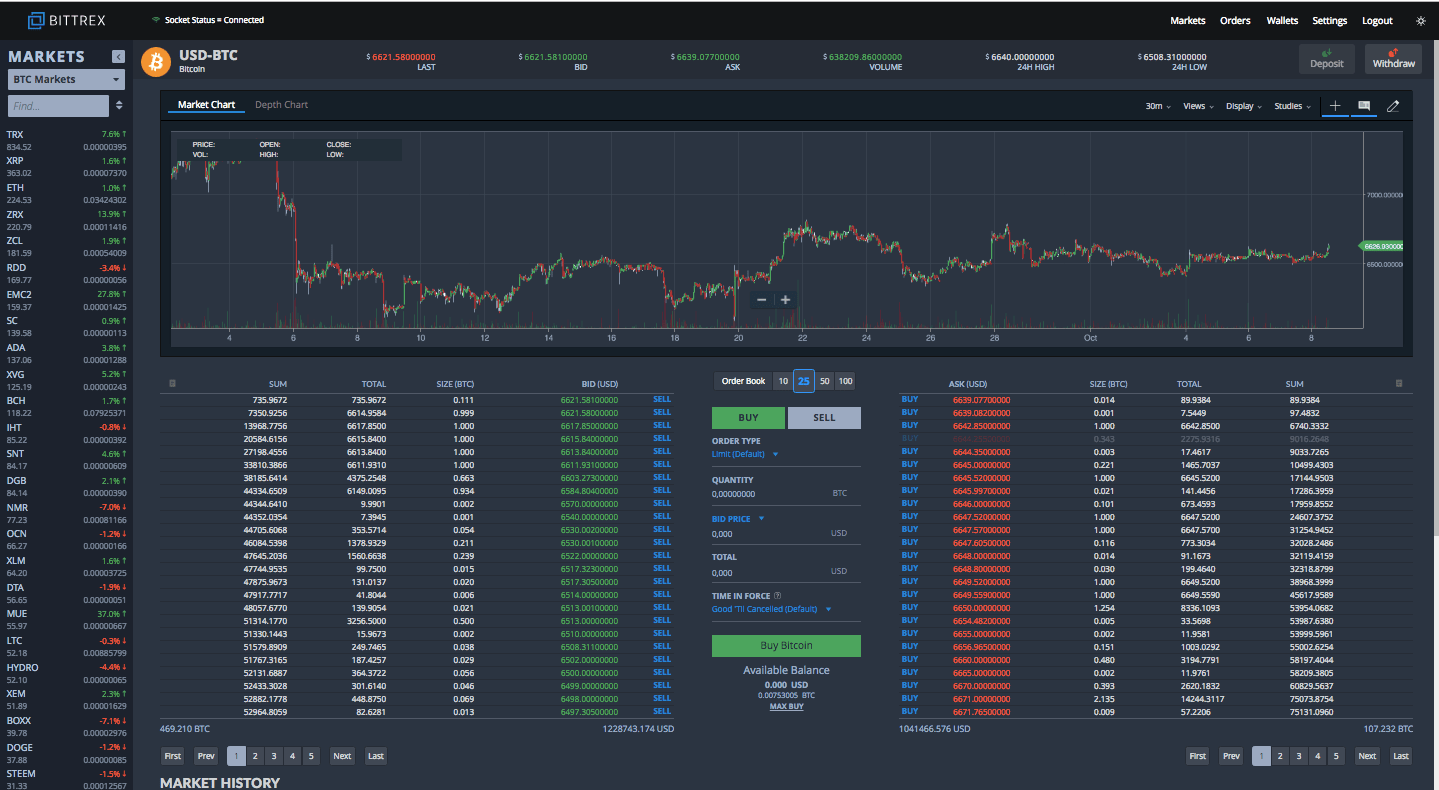
Task: Zoom out on the chart with the − button
Action: (x=761, y=299)
